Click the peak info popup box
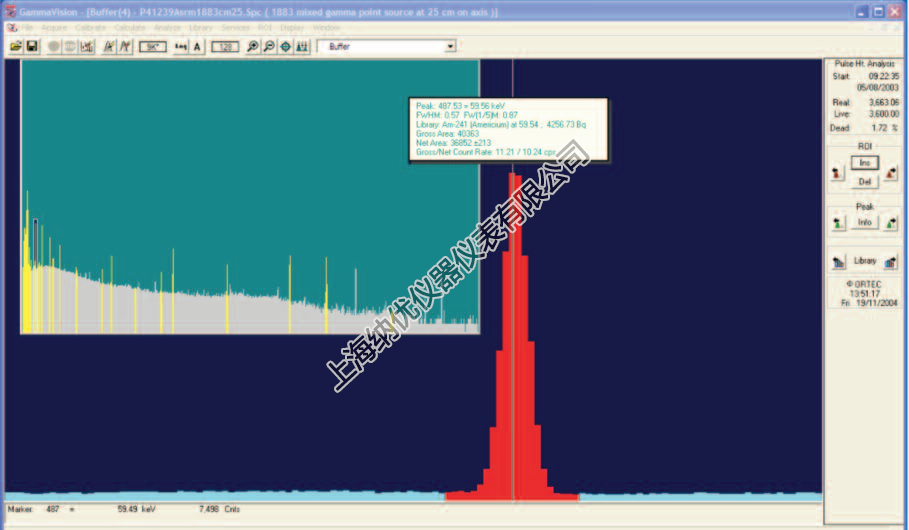909x530 pixels. click(x=508, y=129)
